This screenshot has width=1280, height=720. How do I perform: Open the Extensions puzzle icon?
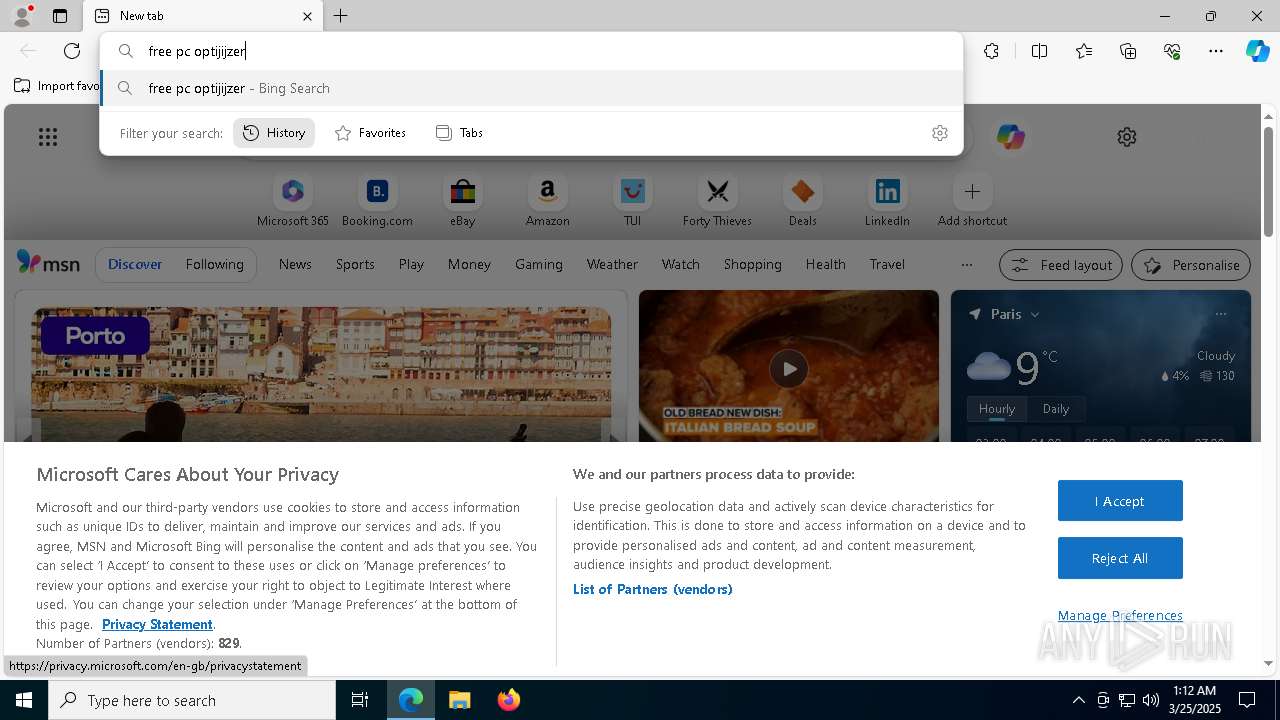coord(991,51)
